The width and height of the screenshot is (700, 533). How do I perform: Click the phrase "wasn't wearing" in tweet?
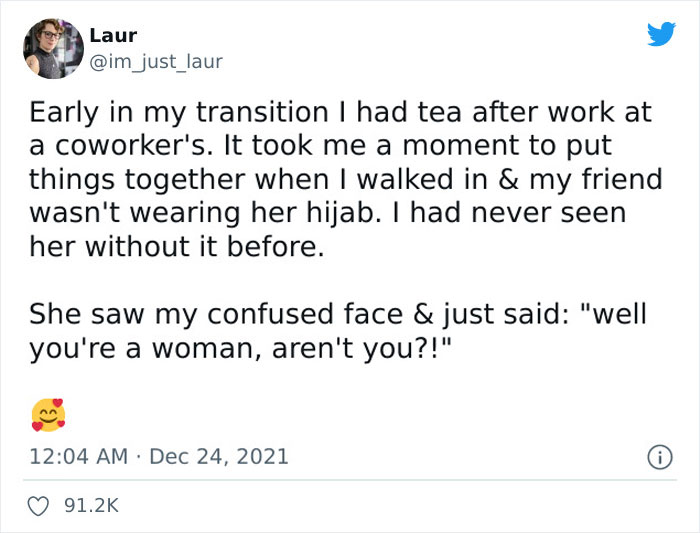[x=135, y=214]
